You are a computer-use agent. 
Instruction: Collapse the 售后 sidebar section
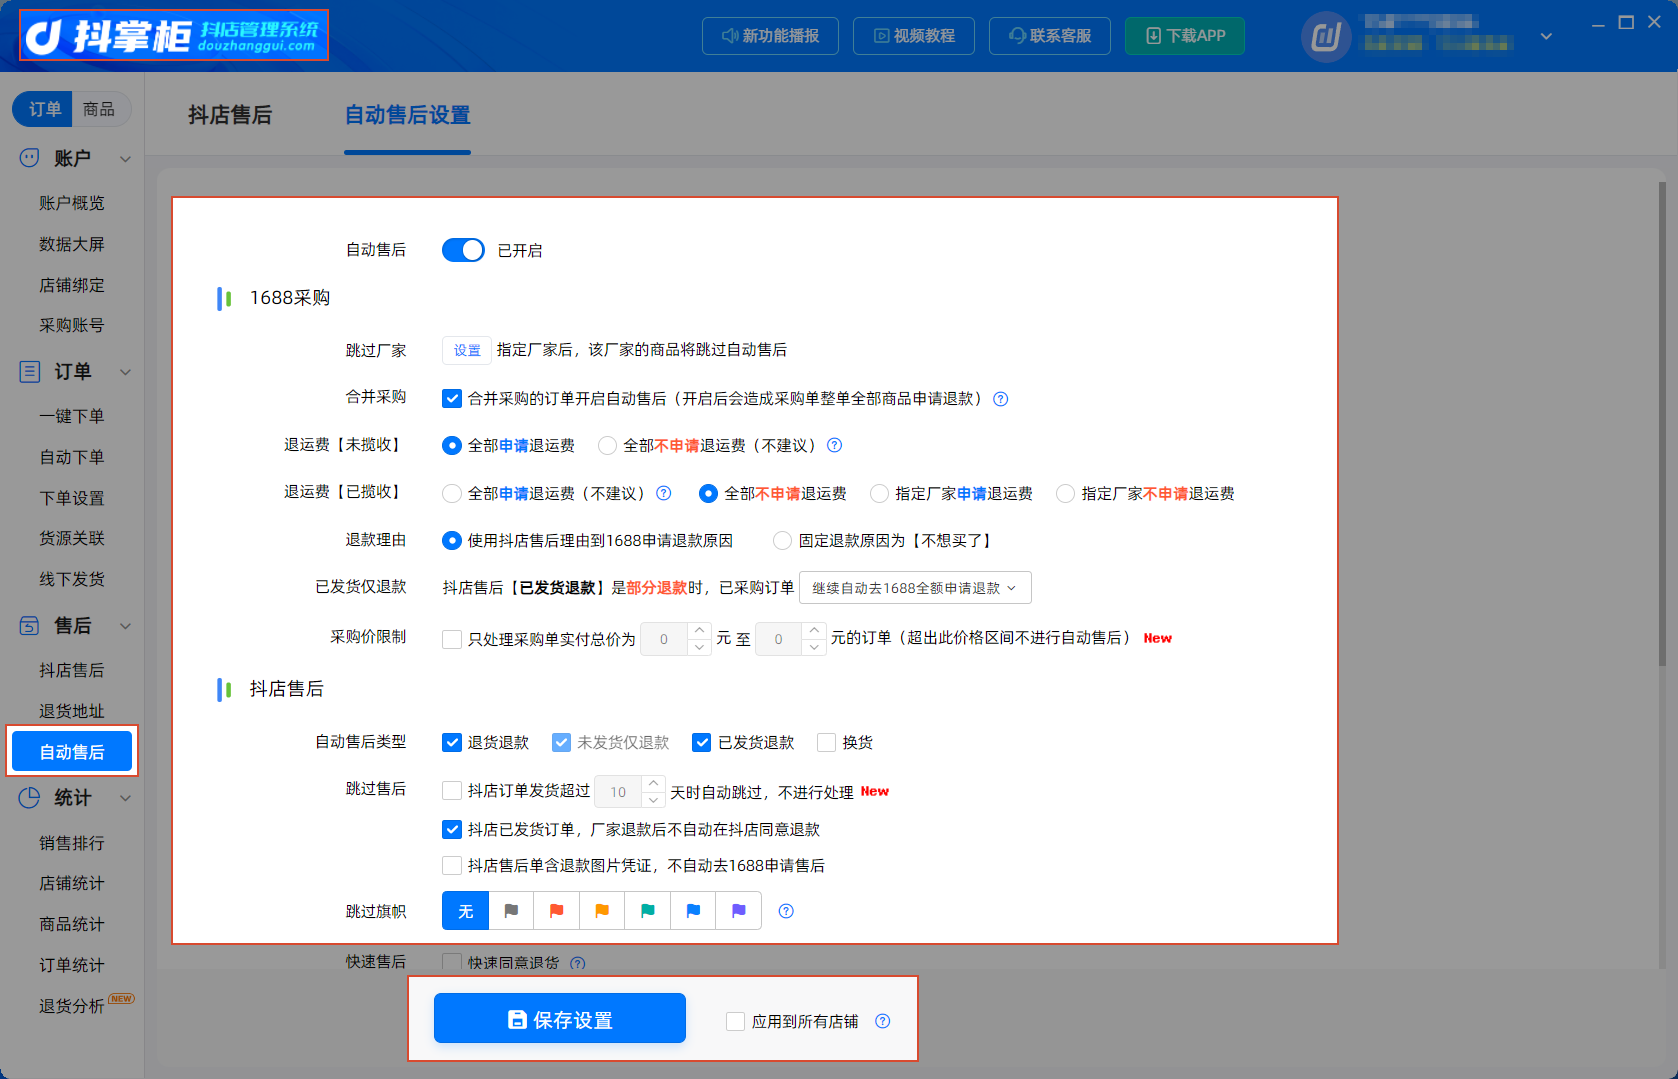pos(126,626)
